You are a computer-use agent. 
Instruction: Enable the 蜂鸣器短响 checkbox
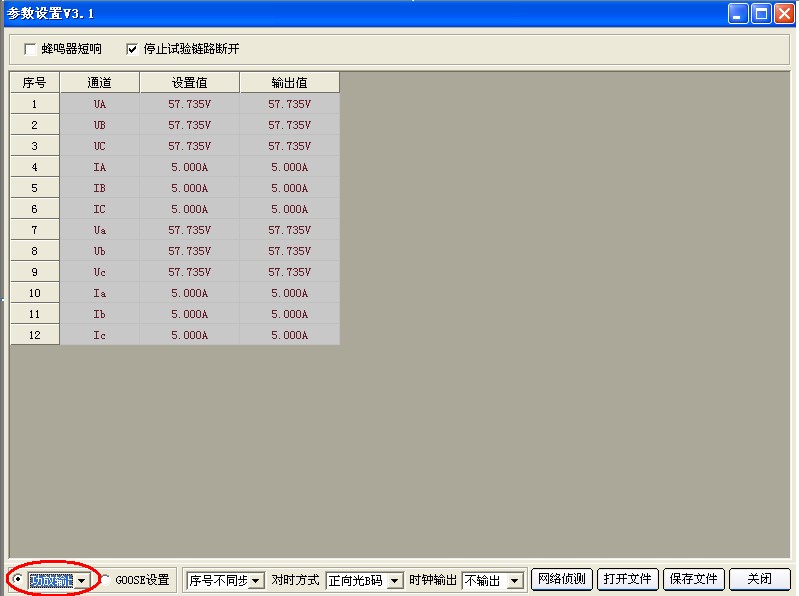[30, 49]
